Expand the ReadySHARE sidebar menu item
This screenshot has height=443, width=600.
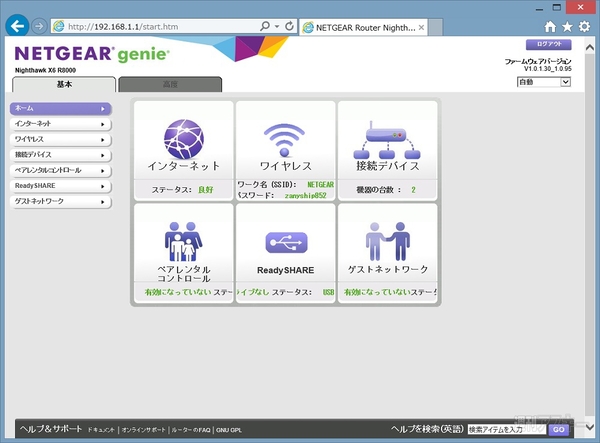pos(60,186)
